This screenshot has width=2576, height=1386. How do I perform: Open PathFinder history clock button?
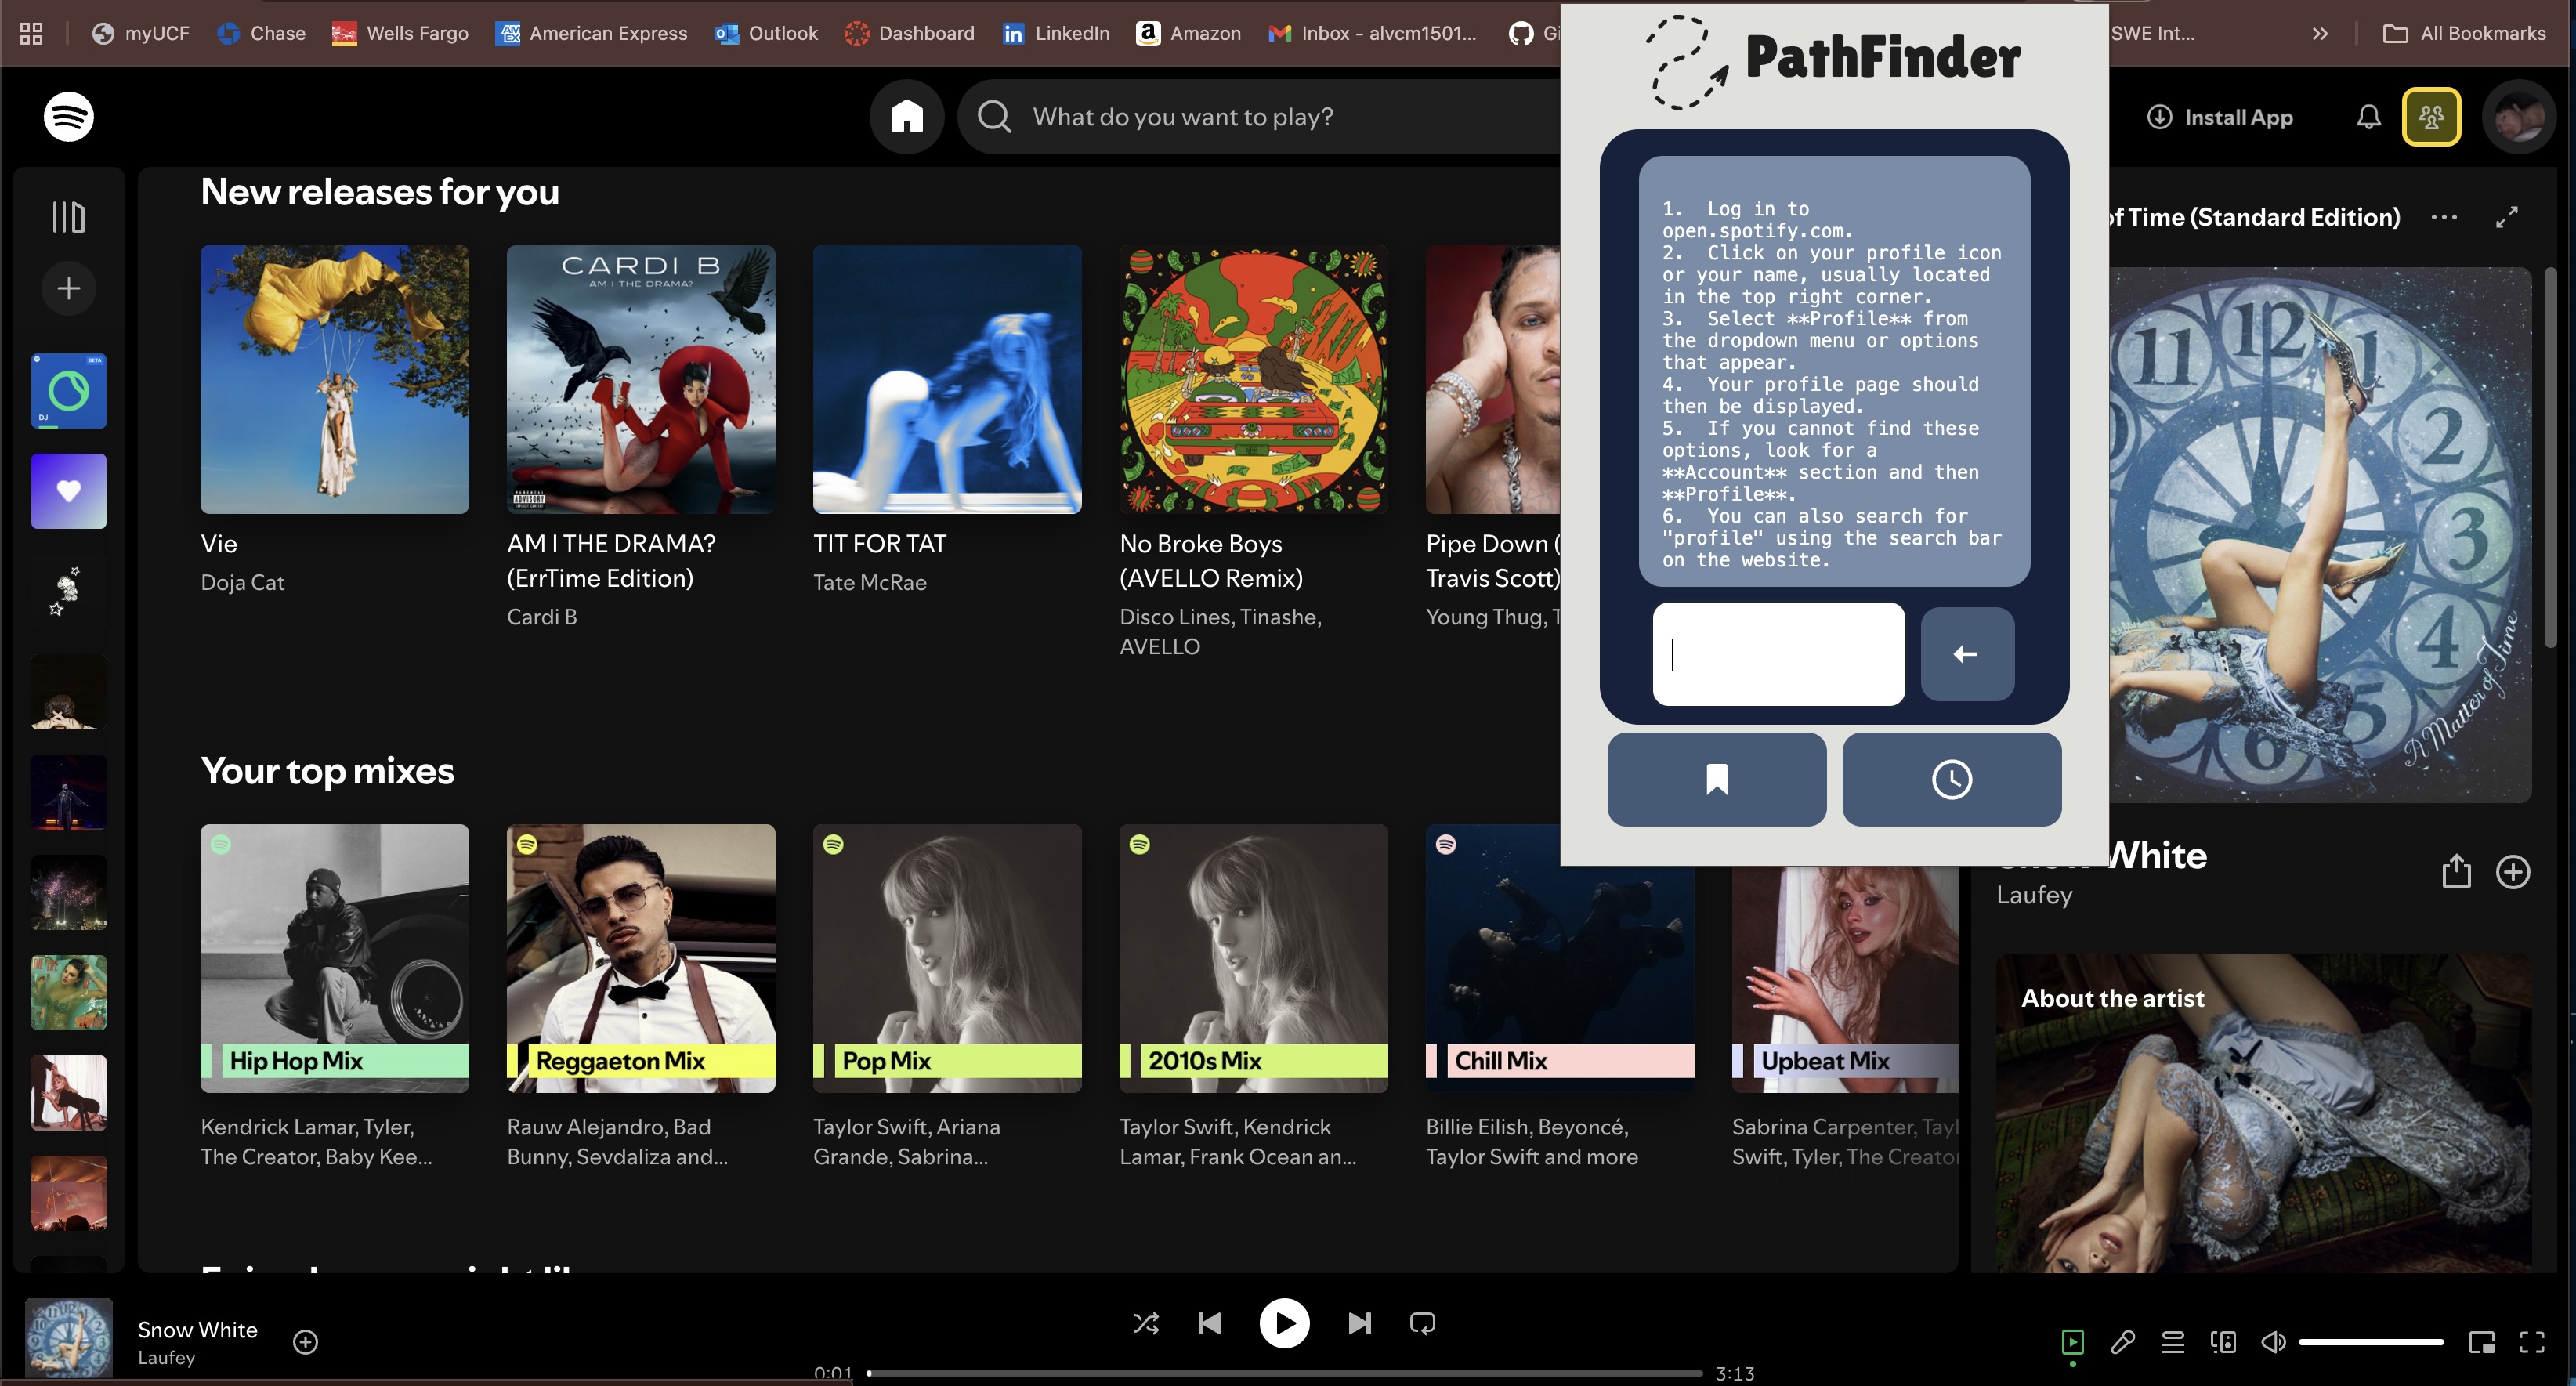(1951, 779)
